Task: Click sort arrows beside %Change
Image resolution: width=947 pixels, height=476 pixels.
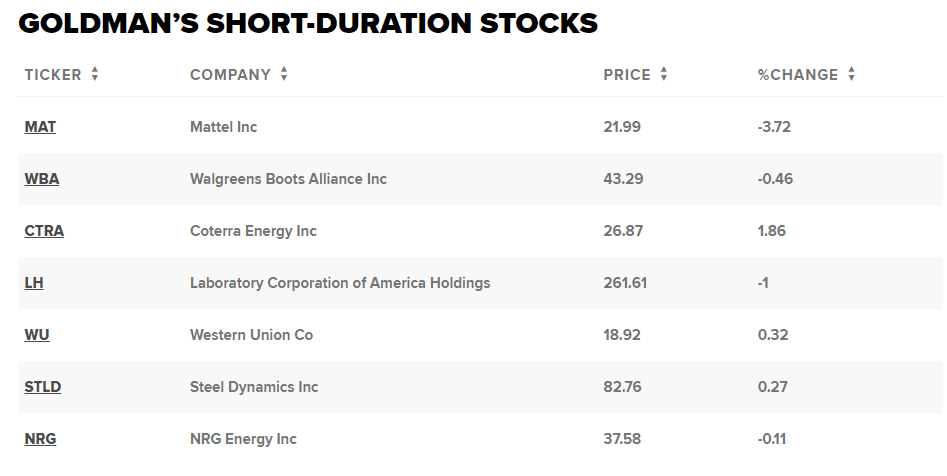Action: coord(851,74)
